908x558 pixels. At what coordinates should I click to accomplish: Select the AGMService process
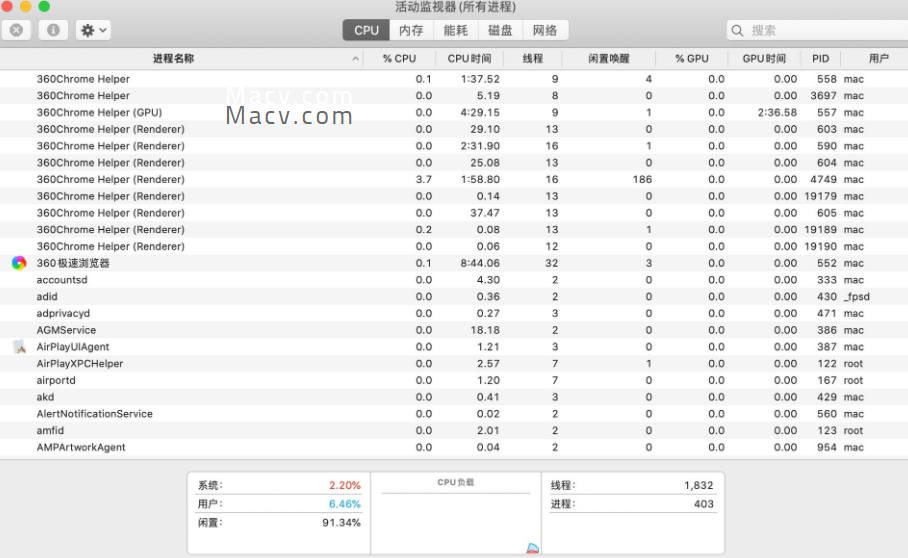[x=66, y=330]
